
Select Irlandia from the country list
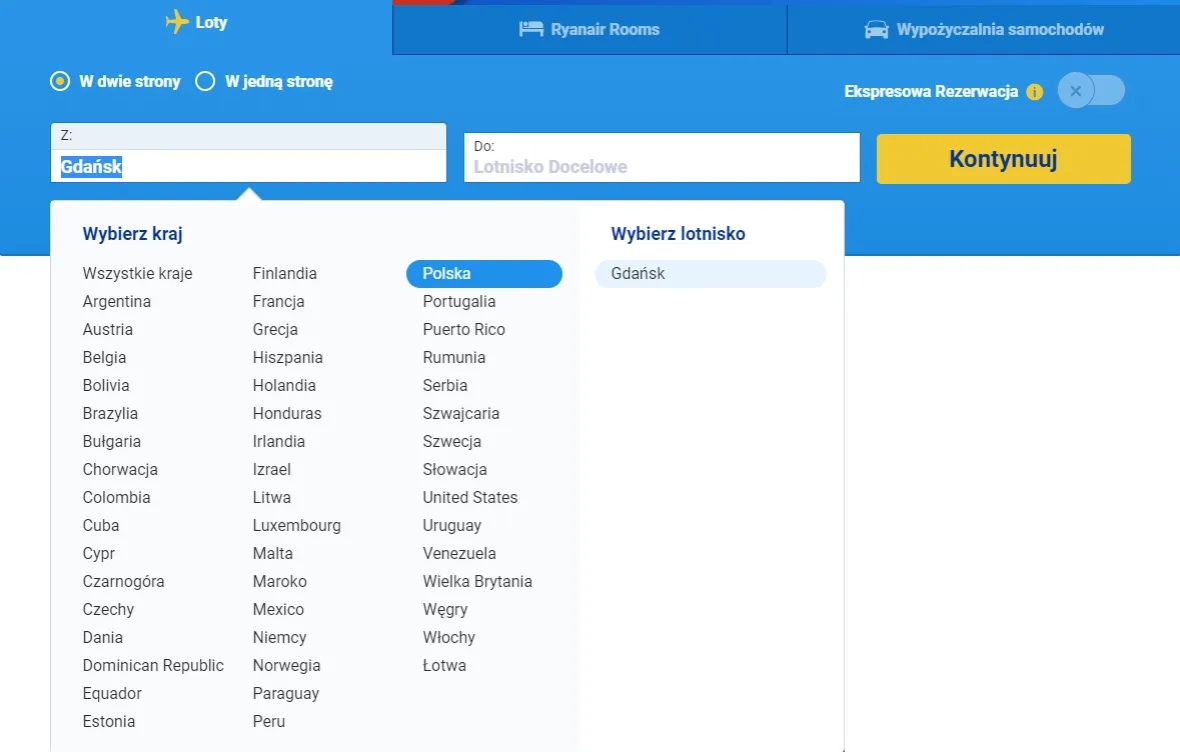pyautogui.click(x=278, y=441)
